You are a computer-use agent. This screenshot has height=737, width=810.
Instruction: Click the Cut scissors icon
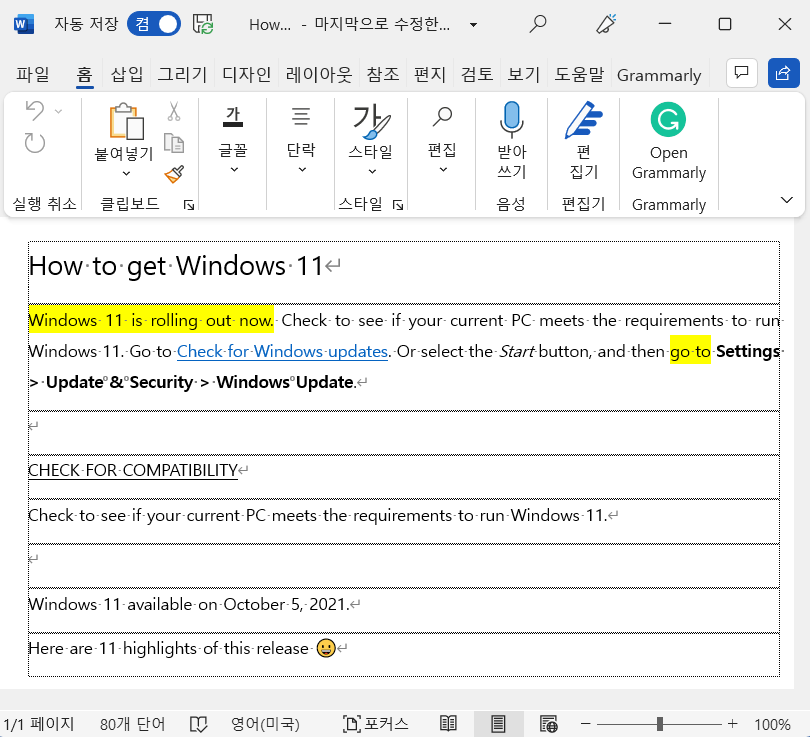click(x=174, y=111)
